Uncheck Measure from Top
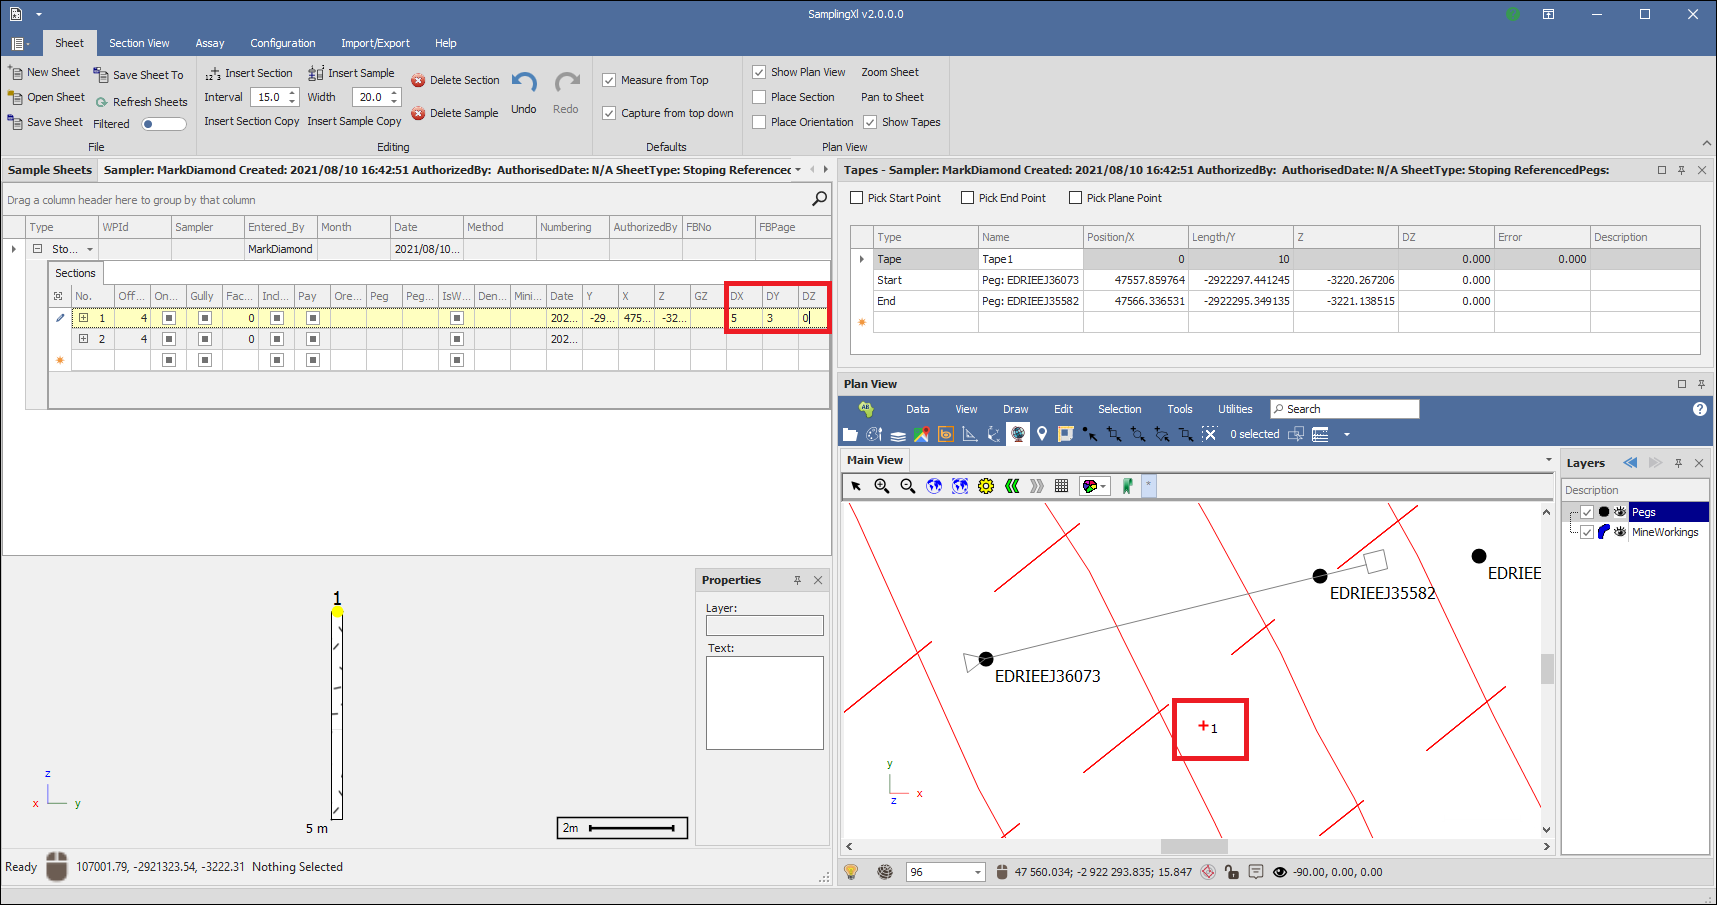The height and width of the screenshot is (905, 1717). pyautogui.click(x=609, y=80)
